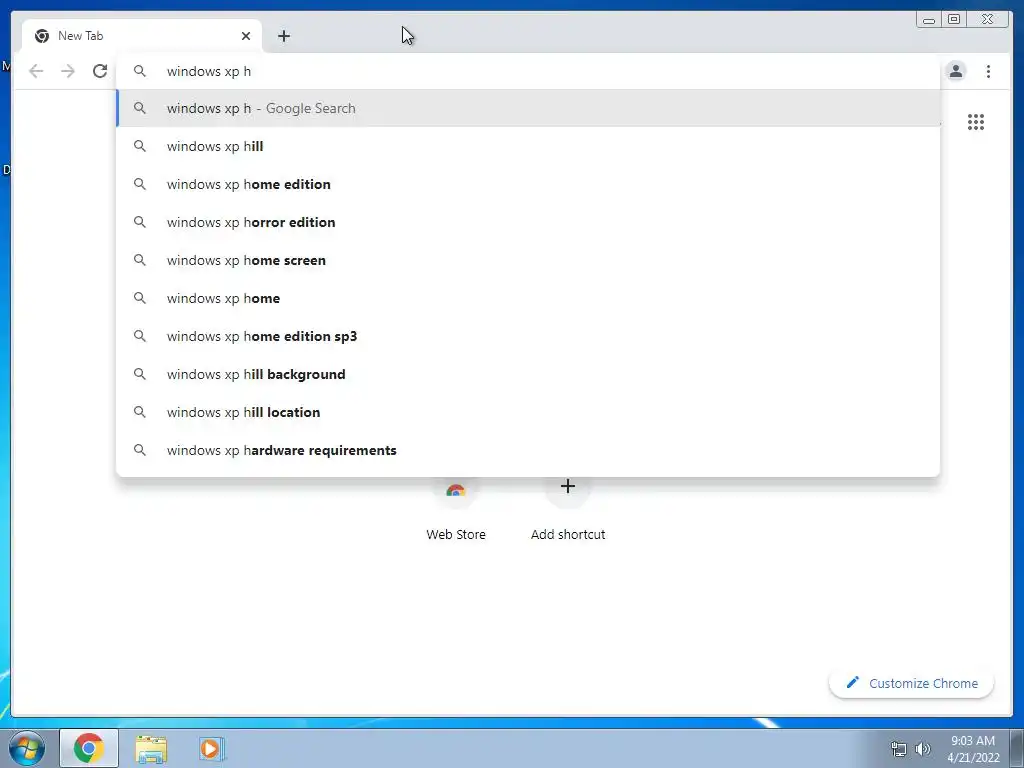The height and width of the screenshot is (768, 1024).
Task: Minimize the Chrome window
Action: tap(929, 20)
